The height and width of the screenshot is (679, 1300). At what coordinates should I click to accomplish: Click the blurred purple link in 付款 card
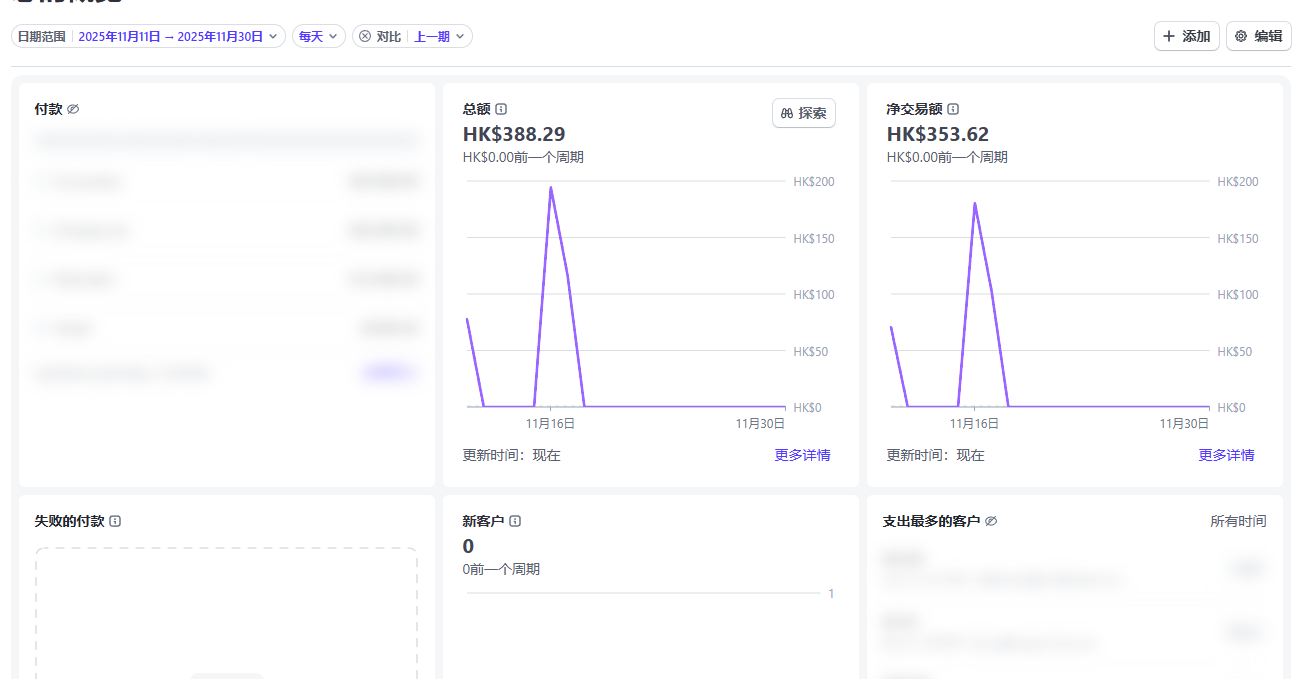(x=387, y=373)
